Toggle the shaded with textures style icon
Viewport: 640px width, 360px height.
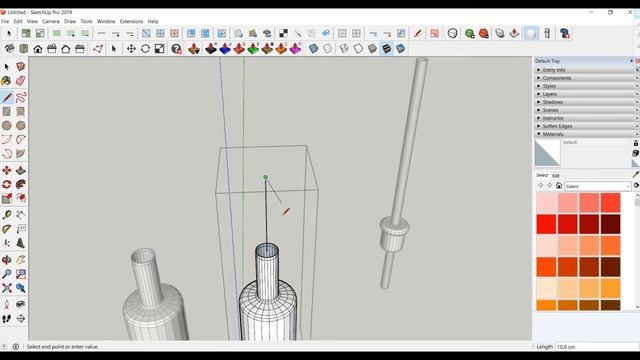386,49
